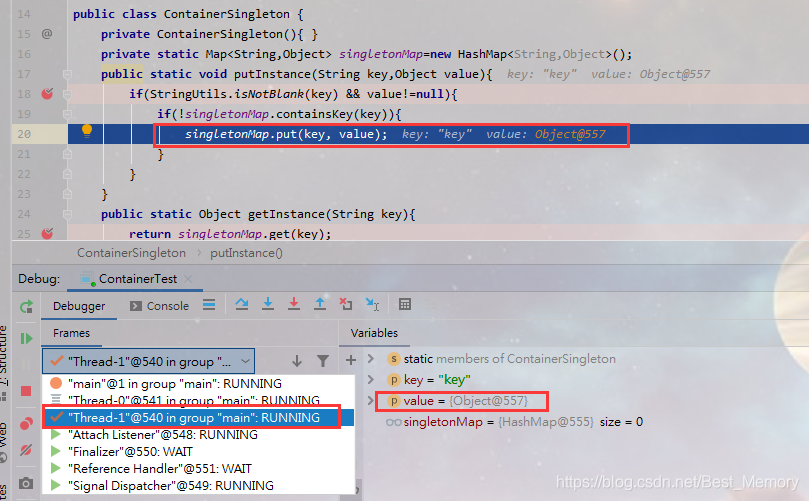Collapse the fold marker on line 18
Image resolution: width=809 pixels, height=501 pixels.
point(67,94)
